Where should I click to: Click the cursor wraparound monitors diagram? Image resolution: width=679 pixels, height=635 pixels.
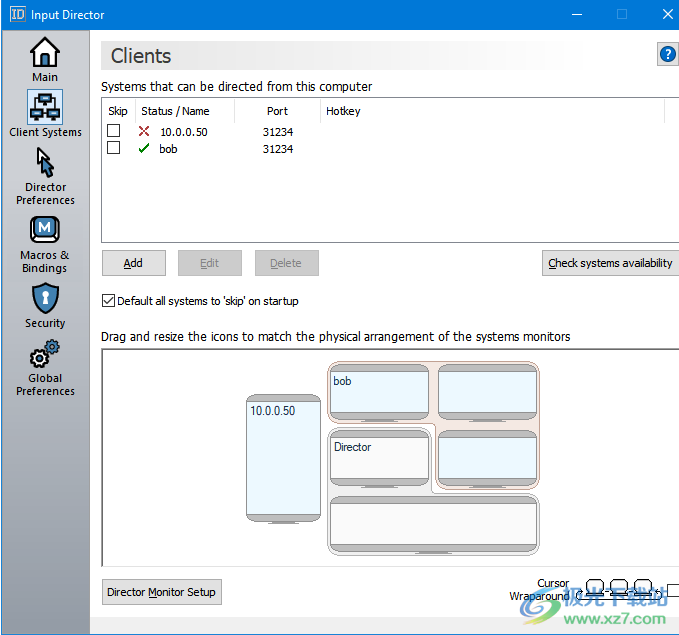620,590
